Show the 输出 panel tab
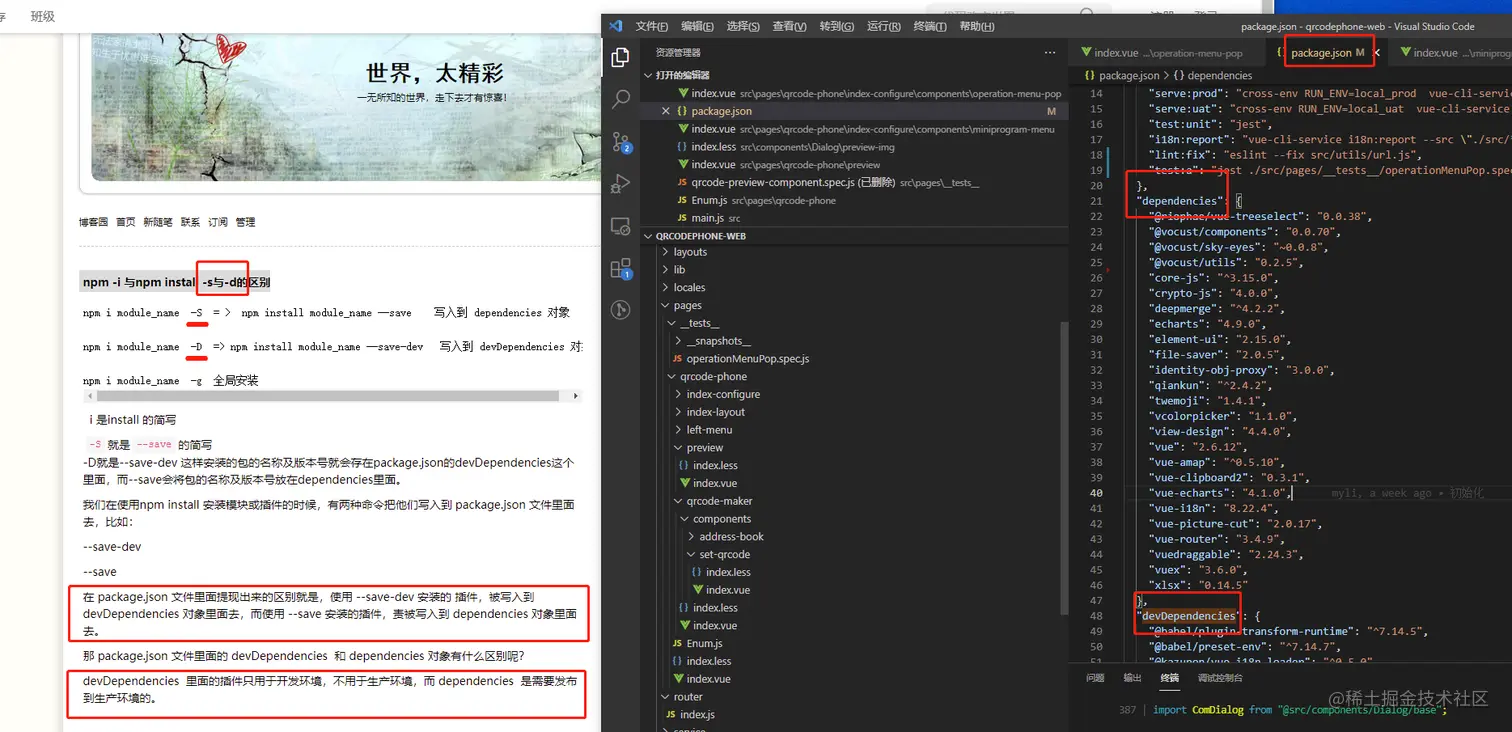The height and width of the screenshot is (732, 1512). point(1132,678)
